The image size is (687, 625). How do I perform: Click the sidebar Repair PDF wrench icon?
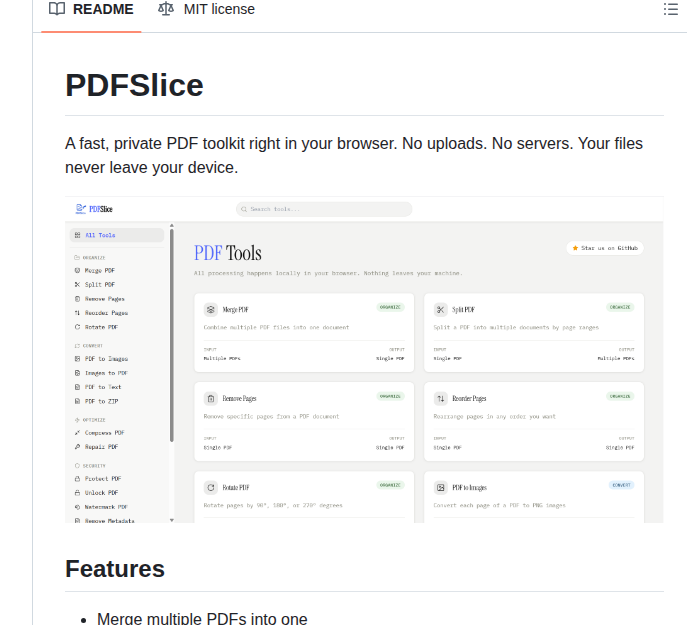point(78,447)
